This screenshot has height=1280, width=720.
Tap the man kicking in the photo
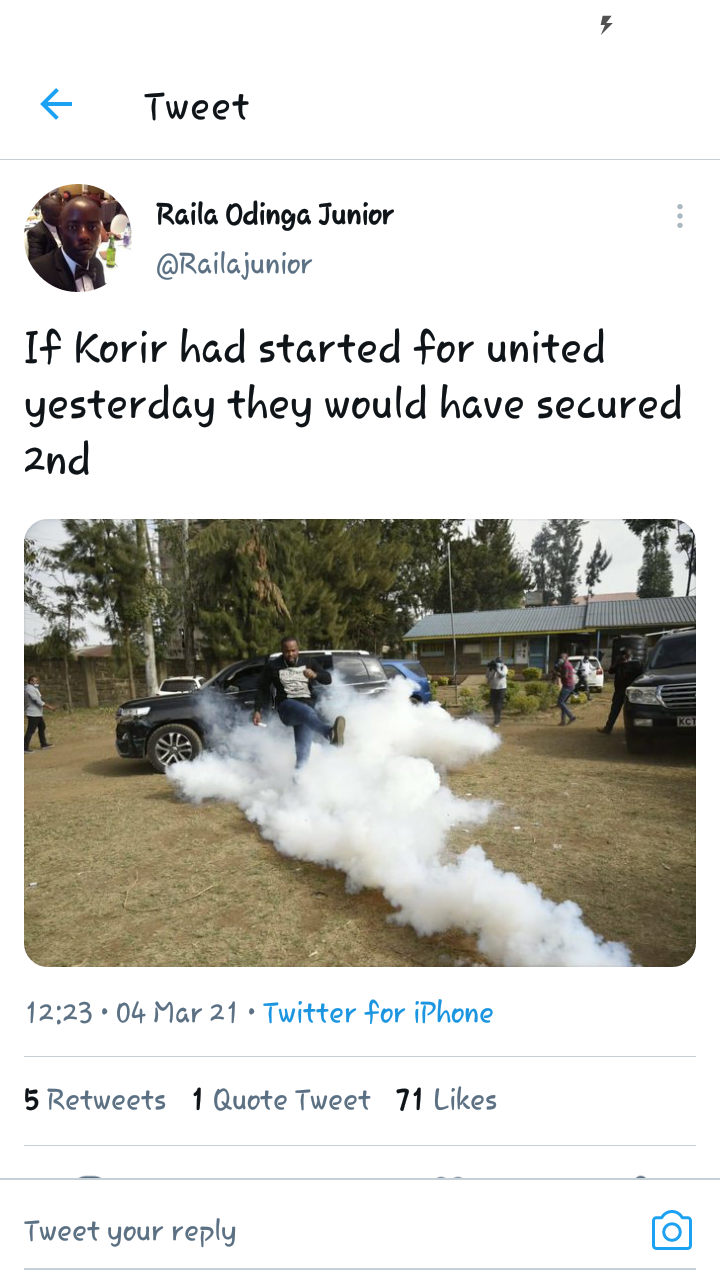(298, 700)
